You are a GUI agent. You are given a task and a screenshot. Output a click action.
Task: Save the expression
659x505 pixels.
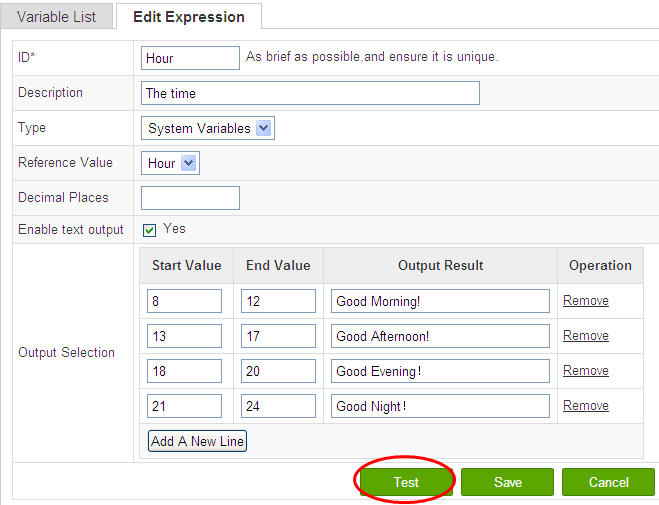507,482
